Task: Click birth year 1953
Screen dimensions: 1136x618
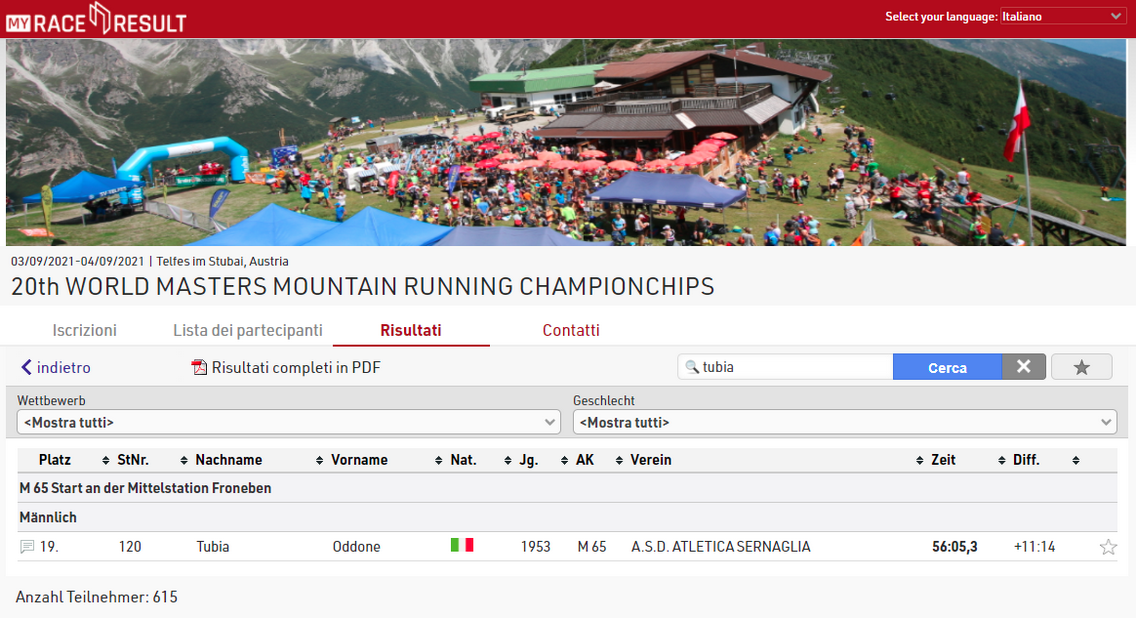Action: click(535, 547)
